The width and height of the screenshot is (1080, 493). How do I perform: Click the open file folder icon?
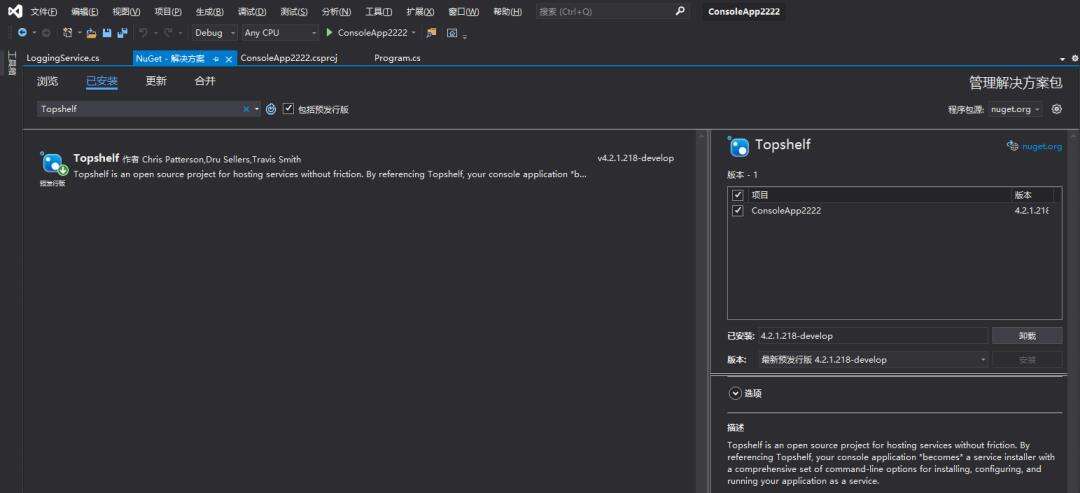(92, 32)
